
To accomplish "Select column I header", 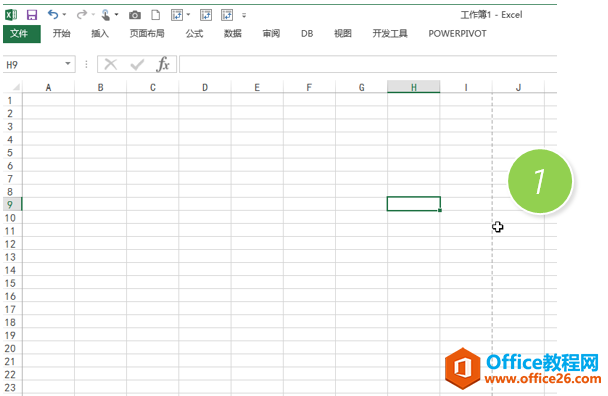I will pyautogui.click(x=466, y=87).
